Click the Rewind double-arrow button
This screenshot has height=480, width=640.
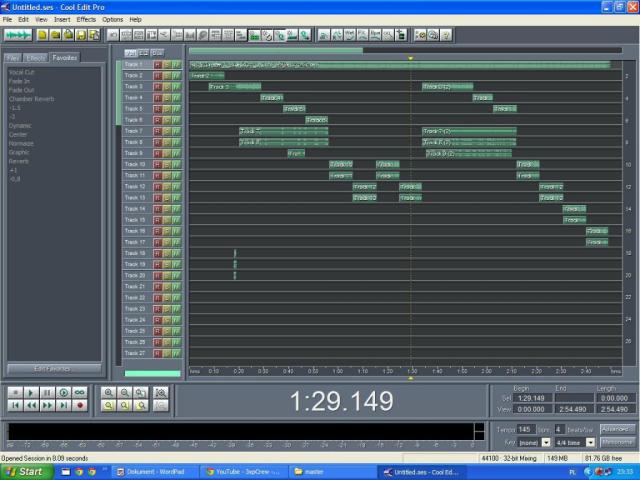pyautogui.click(x=31, y=405)
